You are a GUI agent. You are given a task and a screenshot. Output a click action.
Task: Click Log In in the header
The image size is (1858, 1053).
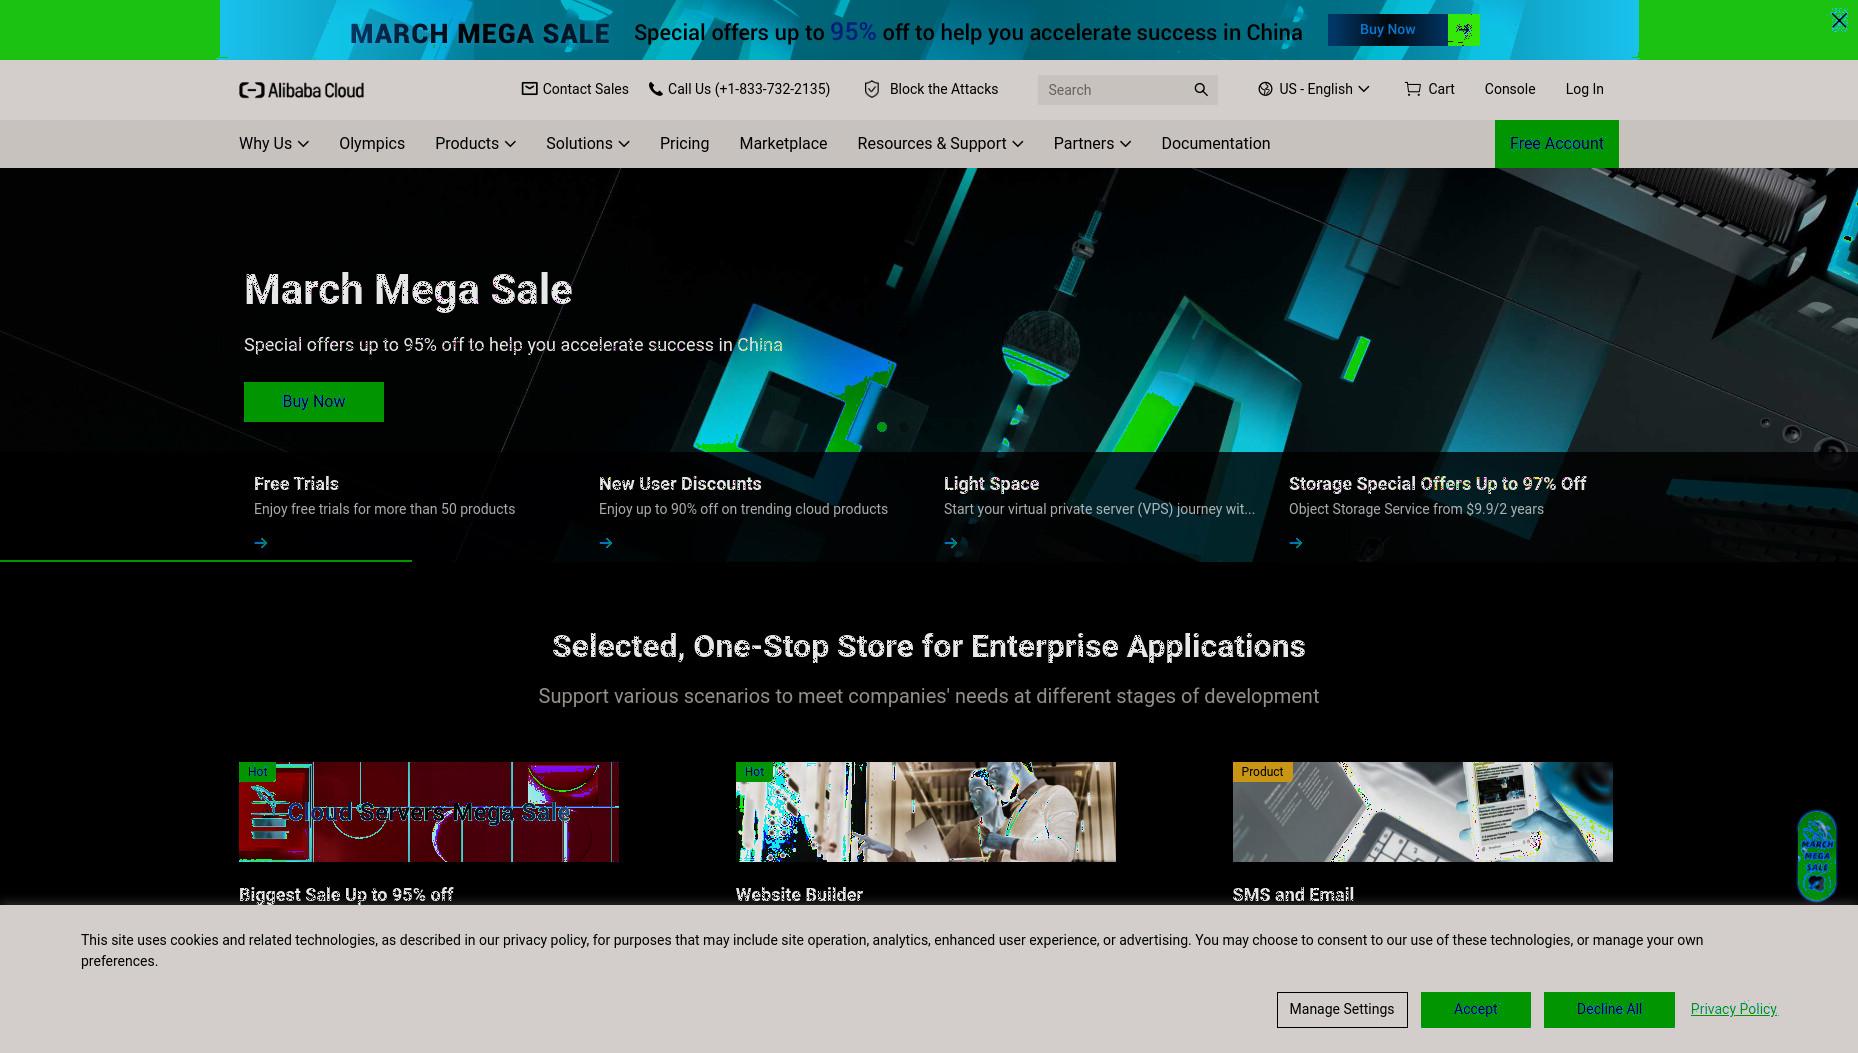click(1584, 89)
